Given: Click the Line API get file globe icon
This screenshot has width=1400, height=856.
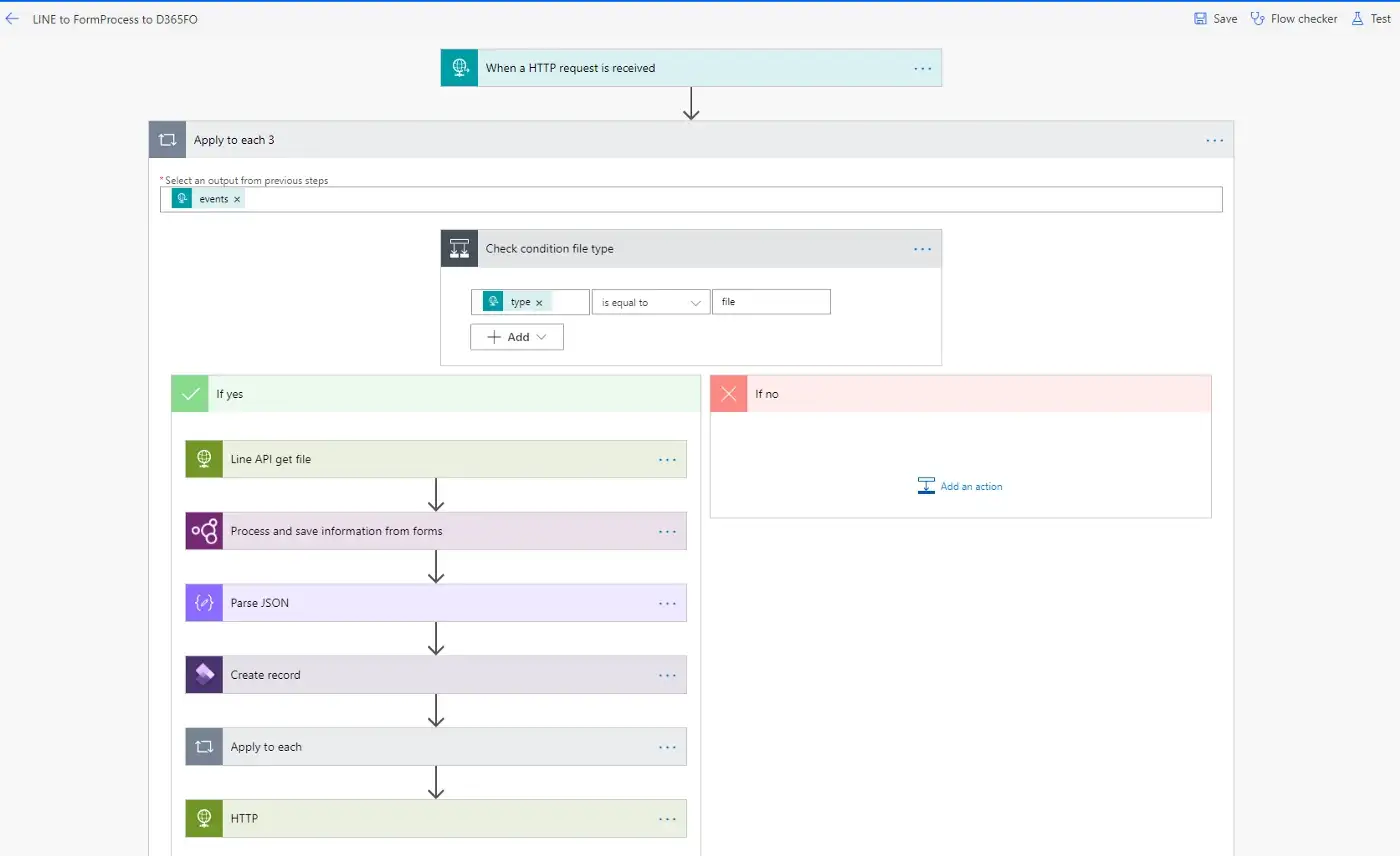Looking at the screenshot, I should (x=204, y=459).
